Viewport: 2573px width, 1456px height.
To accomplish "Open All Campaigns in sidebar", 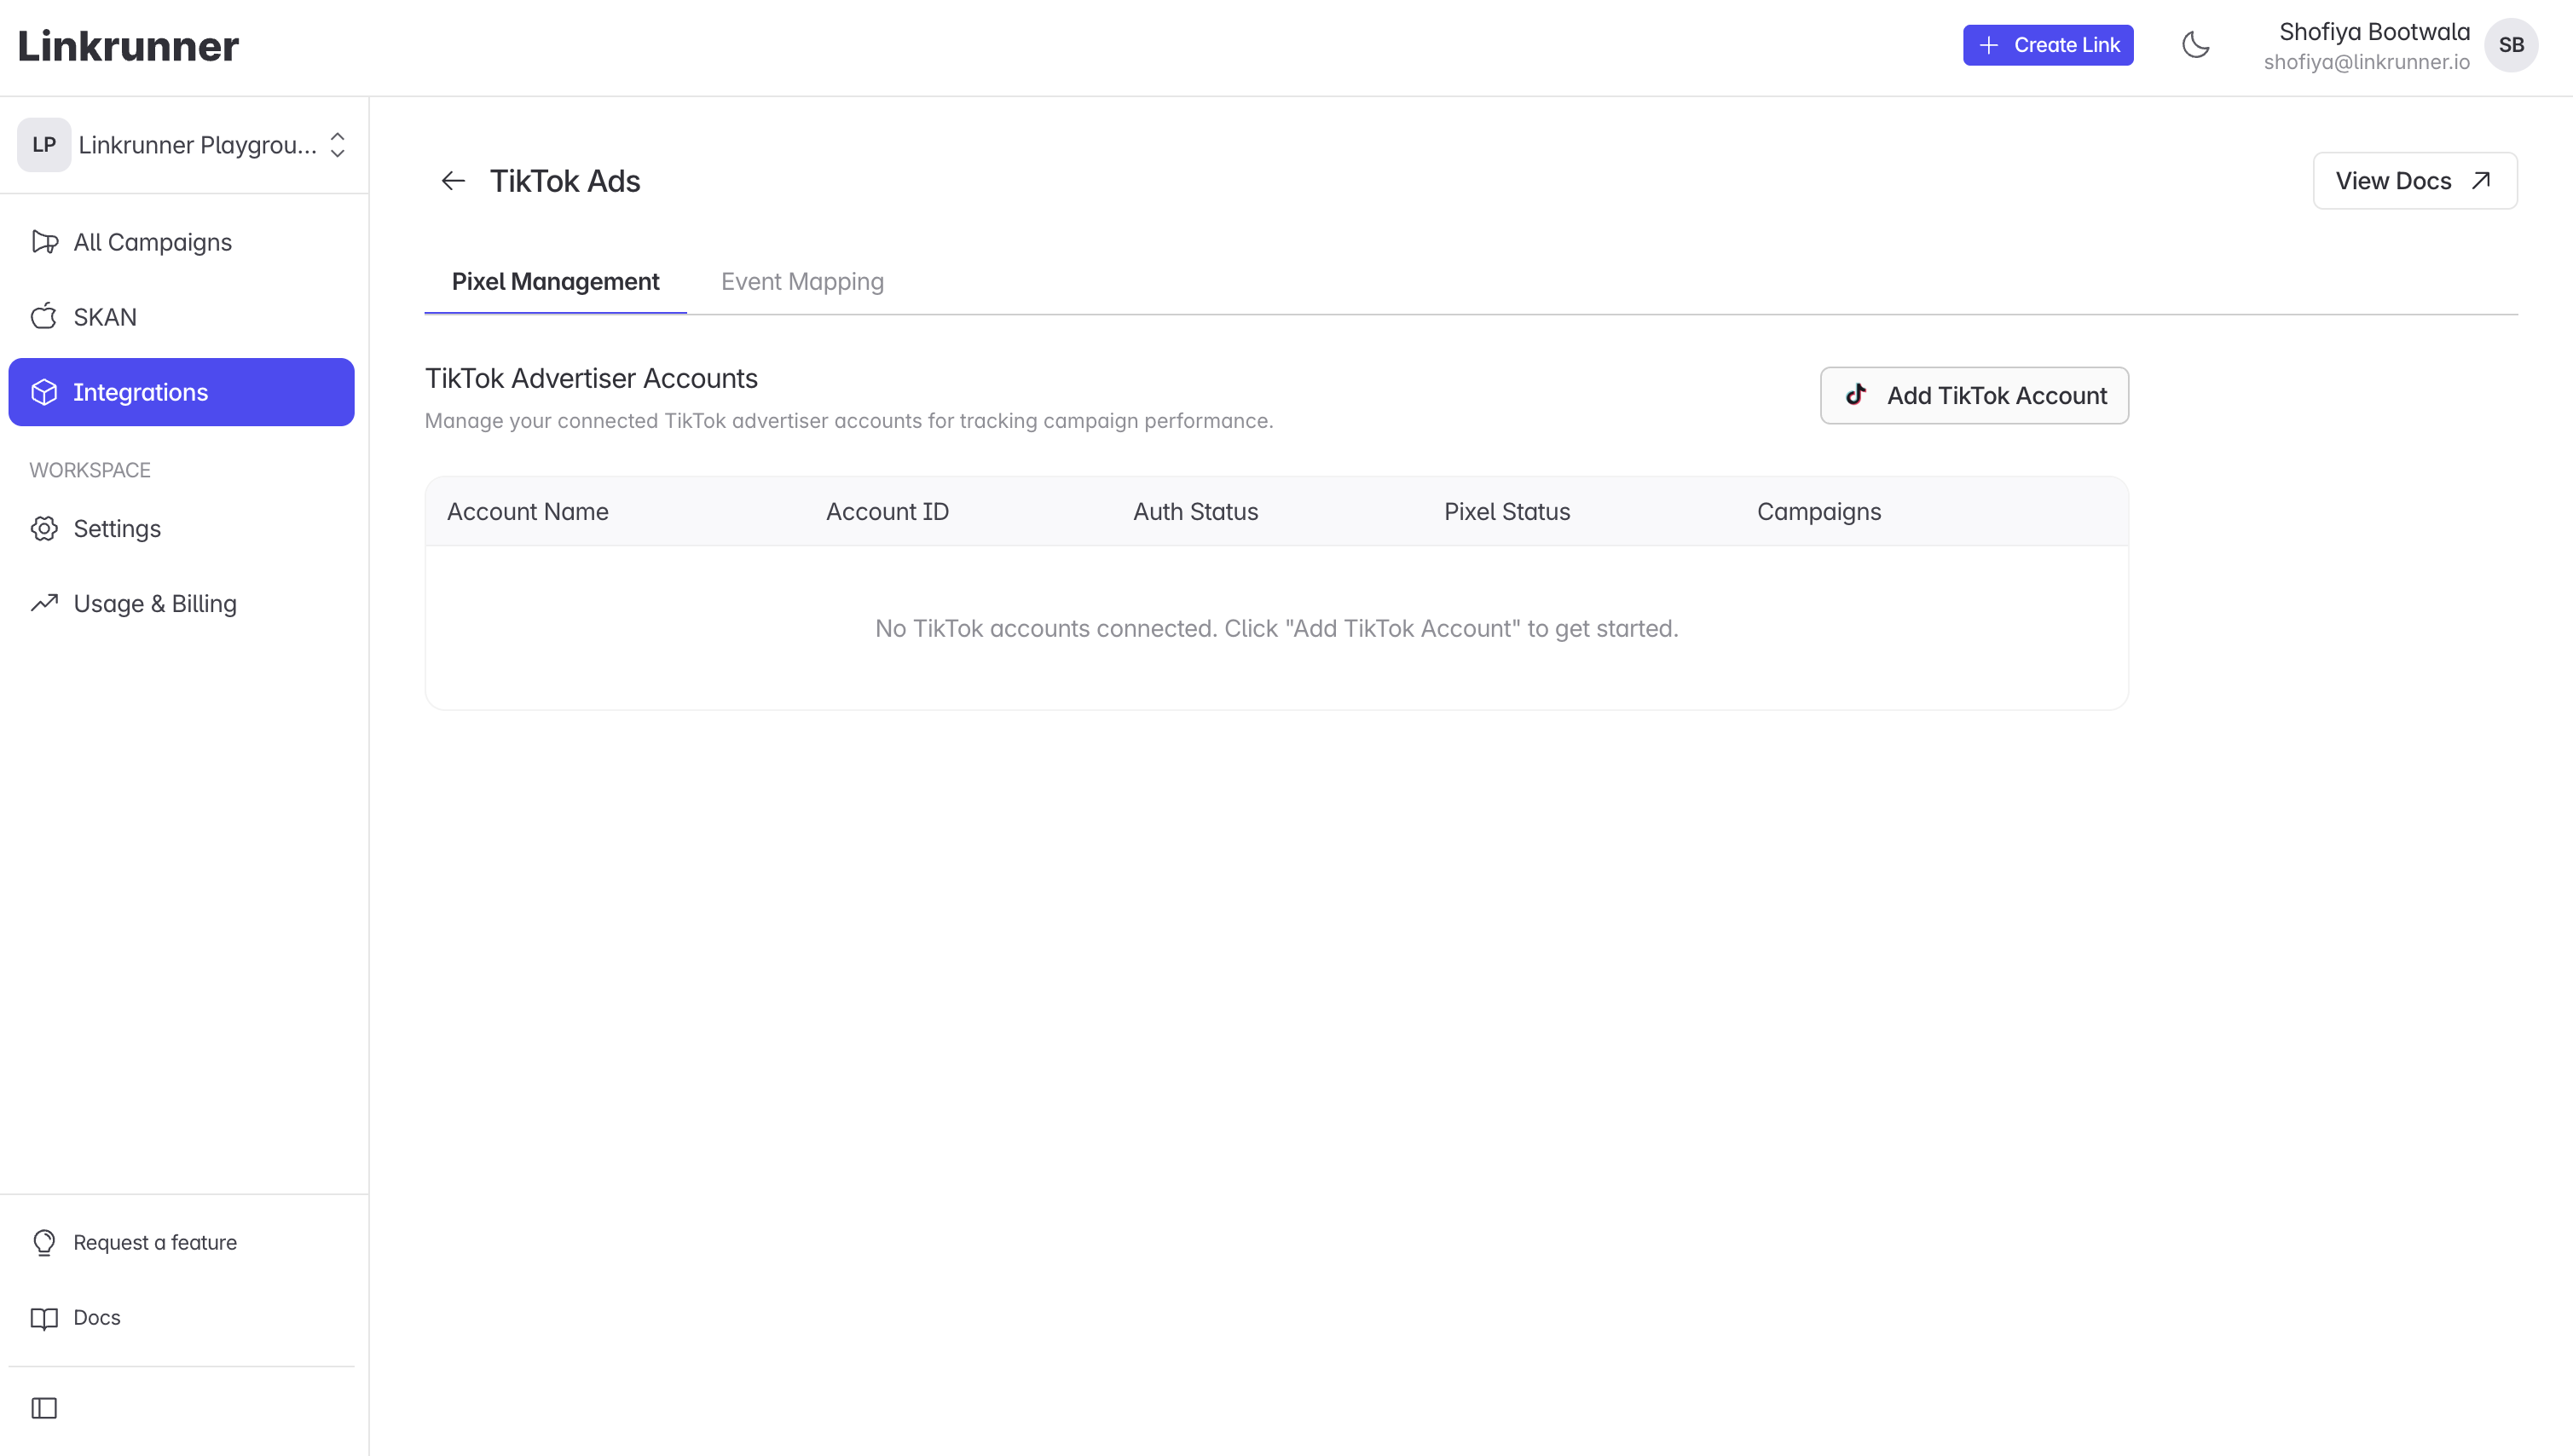I will click(181, 242).
